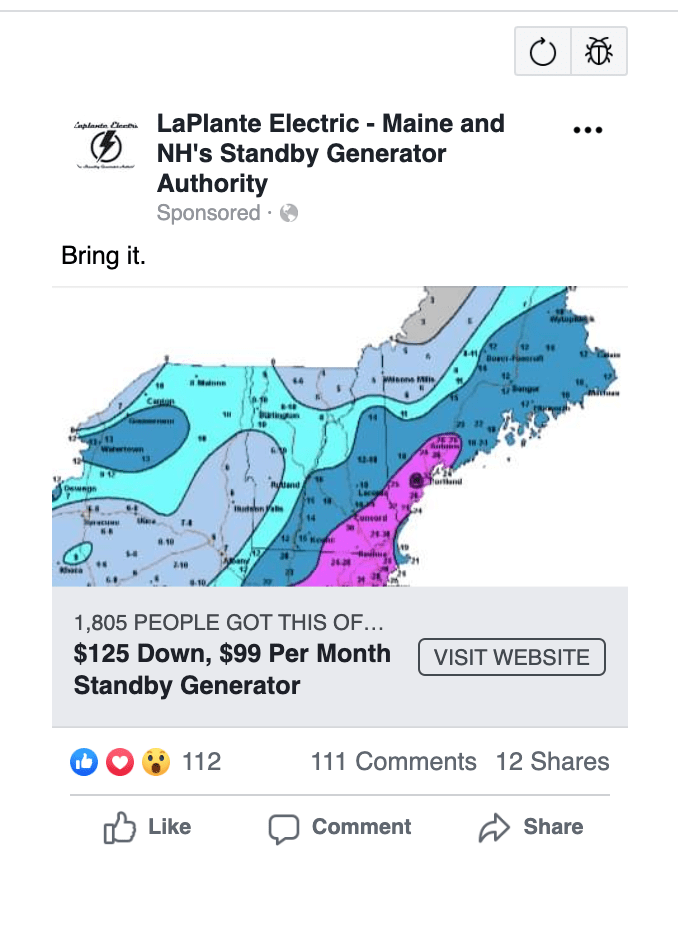The image size is (678, 944).
Task: View the 112 reactions count
Action: coord(202,762)
